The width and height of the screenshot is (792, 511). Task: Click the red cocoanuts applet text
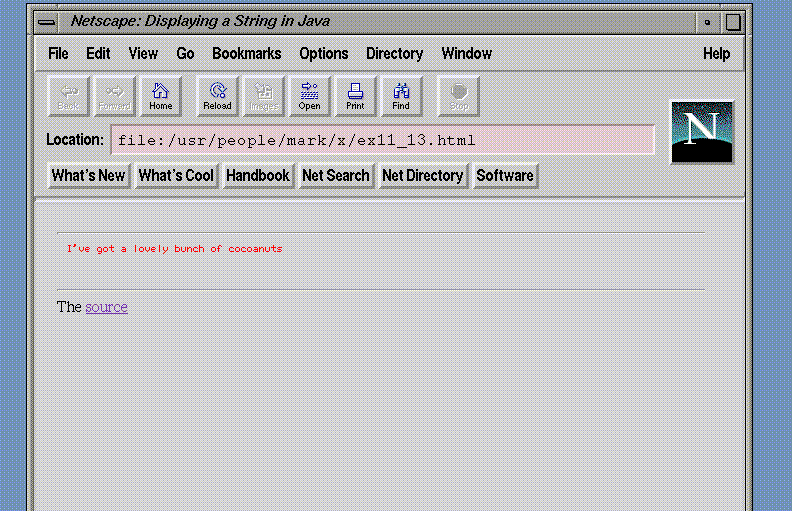[174, 248]
